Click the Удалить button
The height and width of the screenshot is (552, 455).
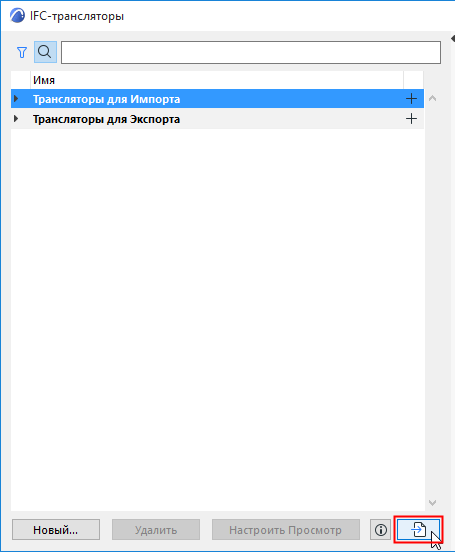click(156, 529)
